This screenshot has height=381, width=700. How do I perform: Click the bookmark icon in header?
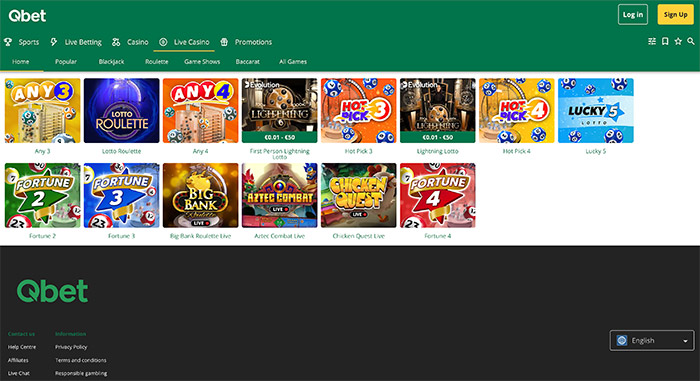pos(665,42)
